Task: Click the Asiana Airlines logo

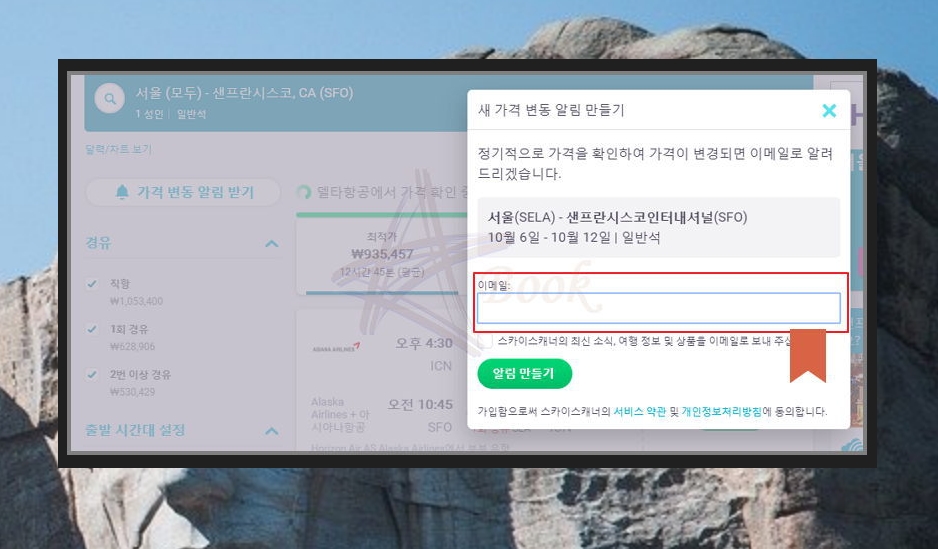Action: 336,347
